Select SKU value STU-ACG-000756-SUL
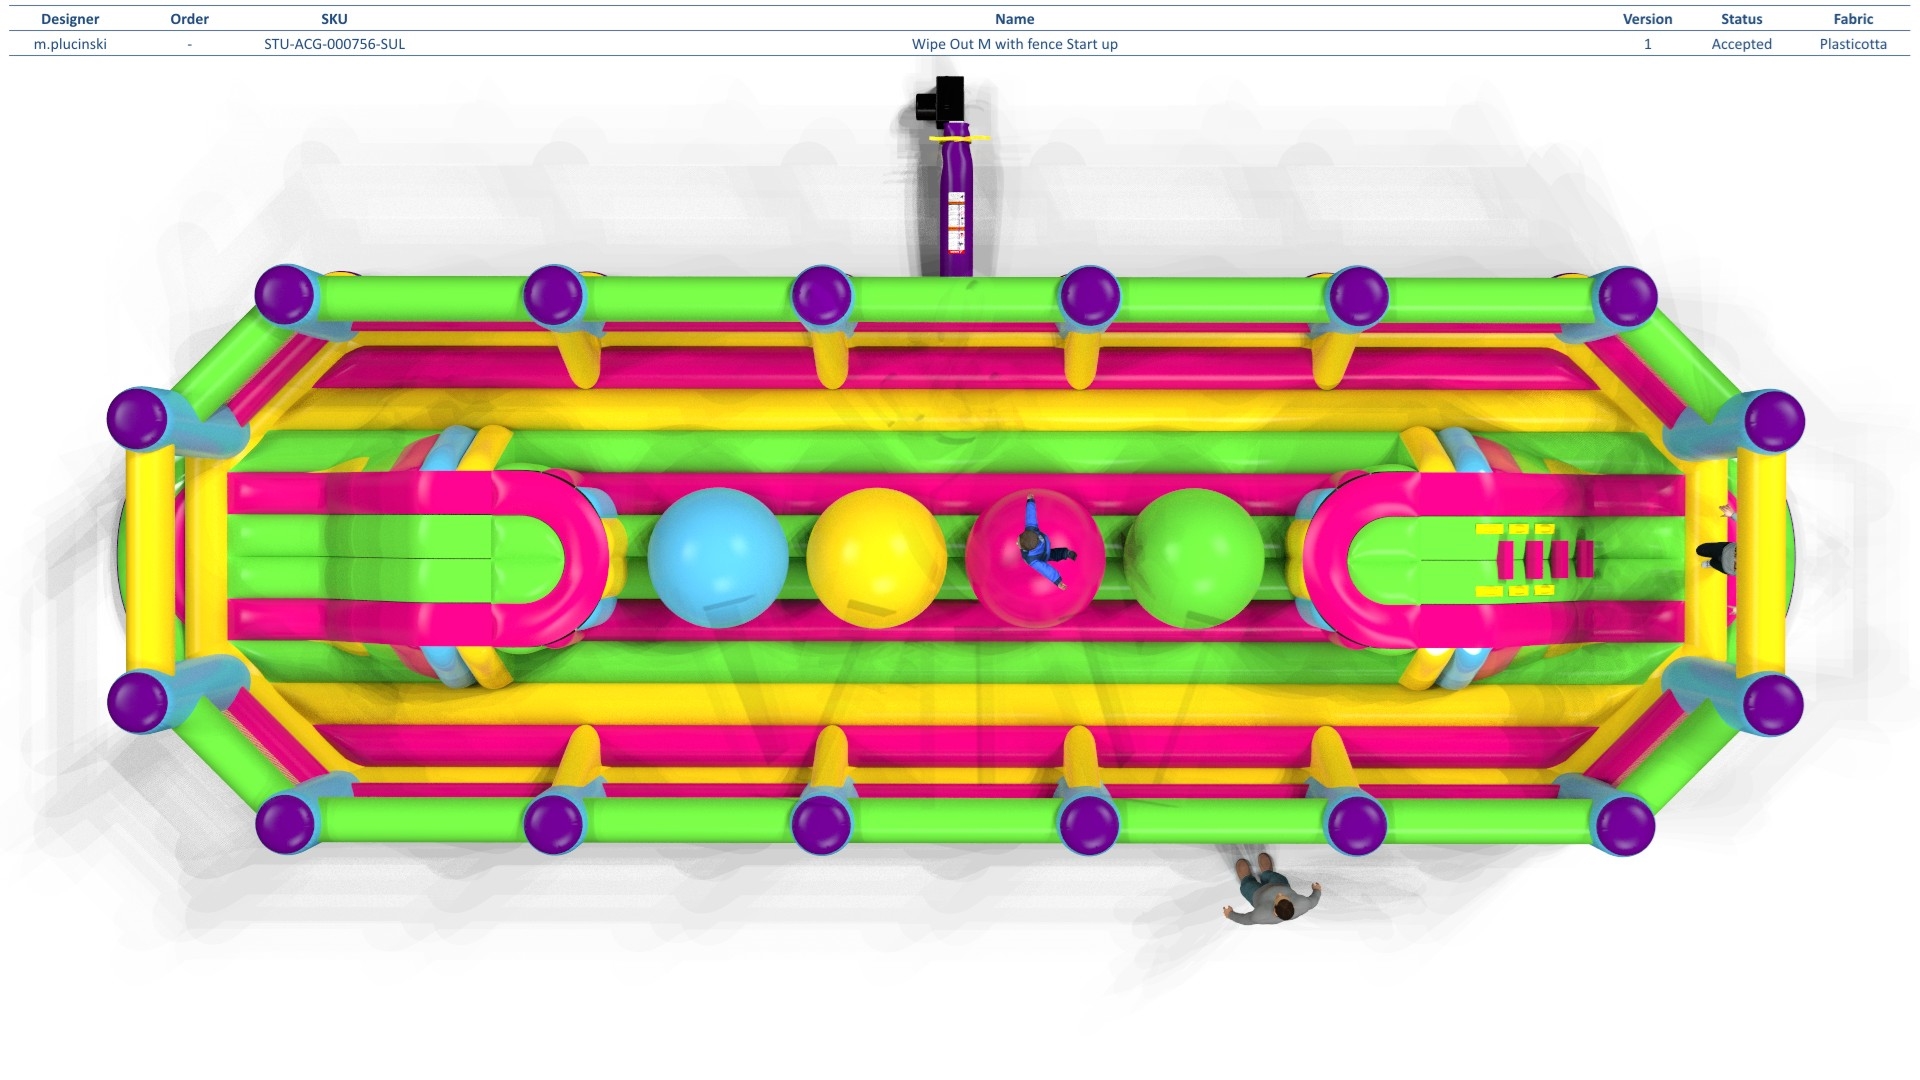 pos(334,44)
